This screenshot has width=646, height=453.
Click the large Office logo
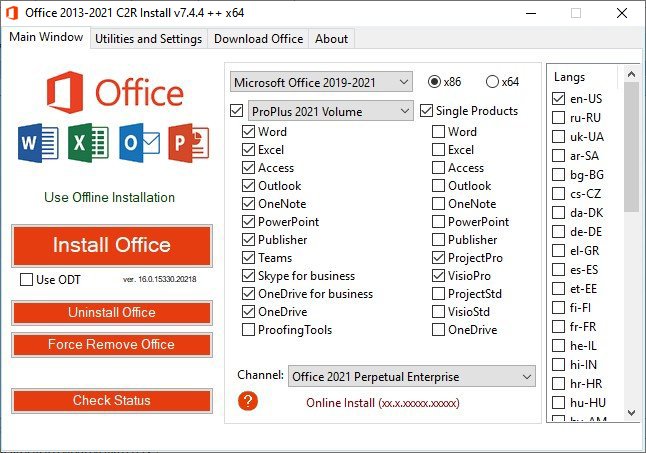click(115, 92)
